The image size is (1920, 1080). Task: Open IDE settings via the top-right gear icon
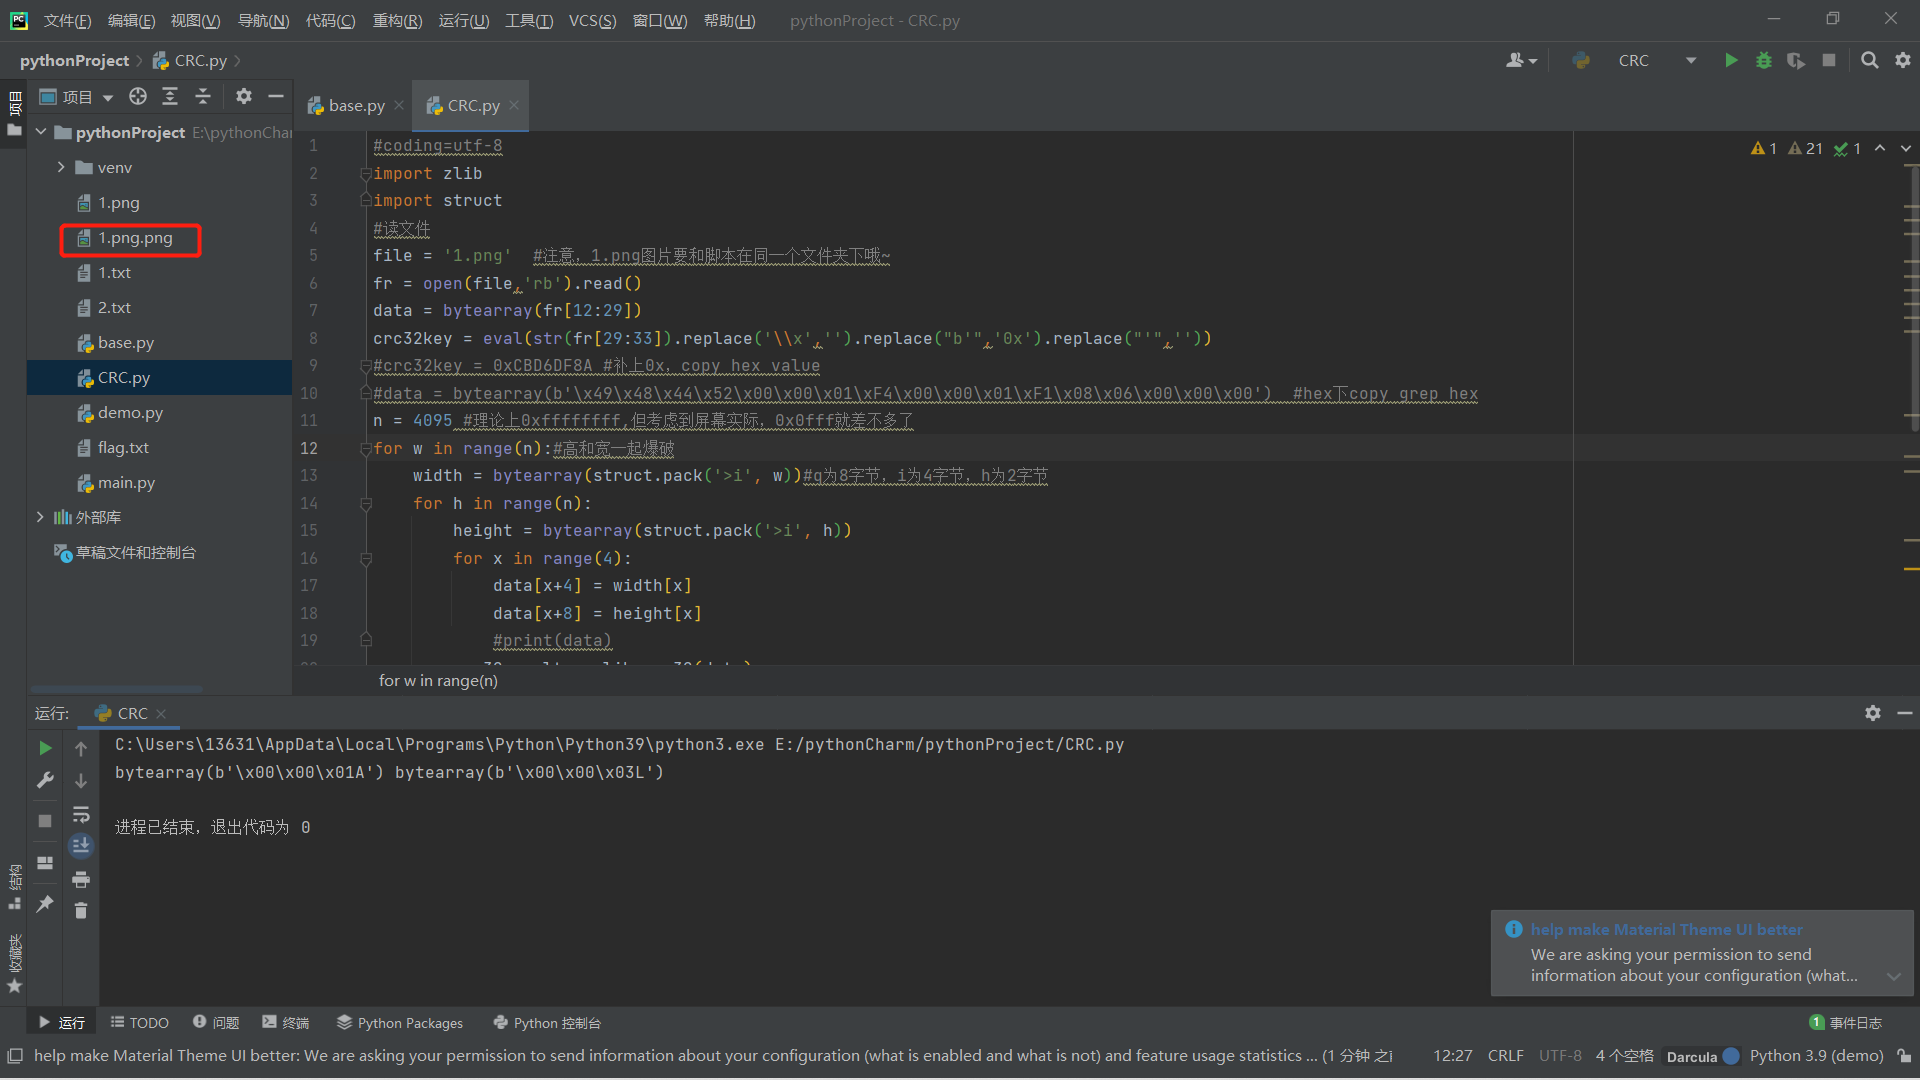pos(1904,60)
